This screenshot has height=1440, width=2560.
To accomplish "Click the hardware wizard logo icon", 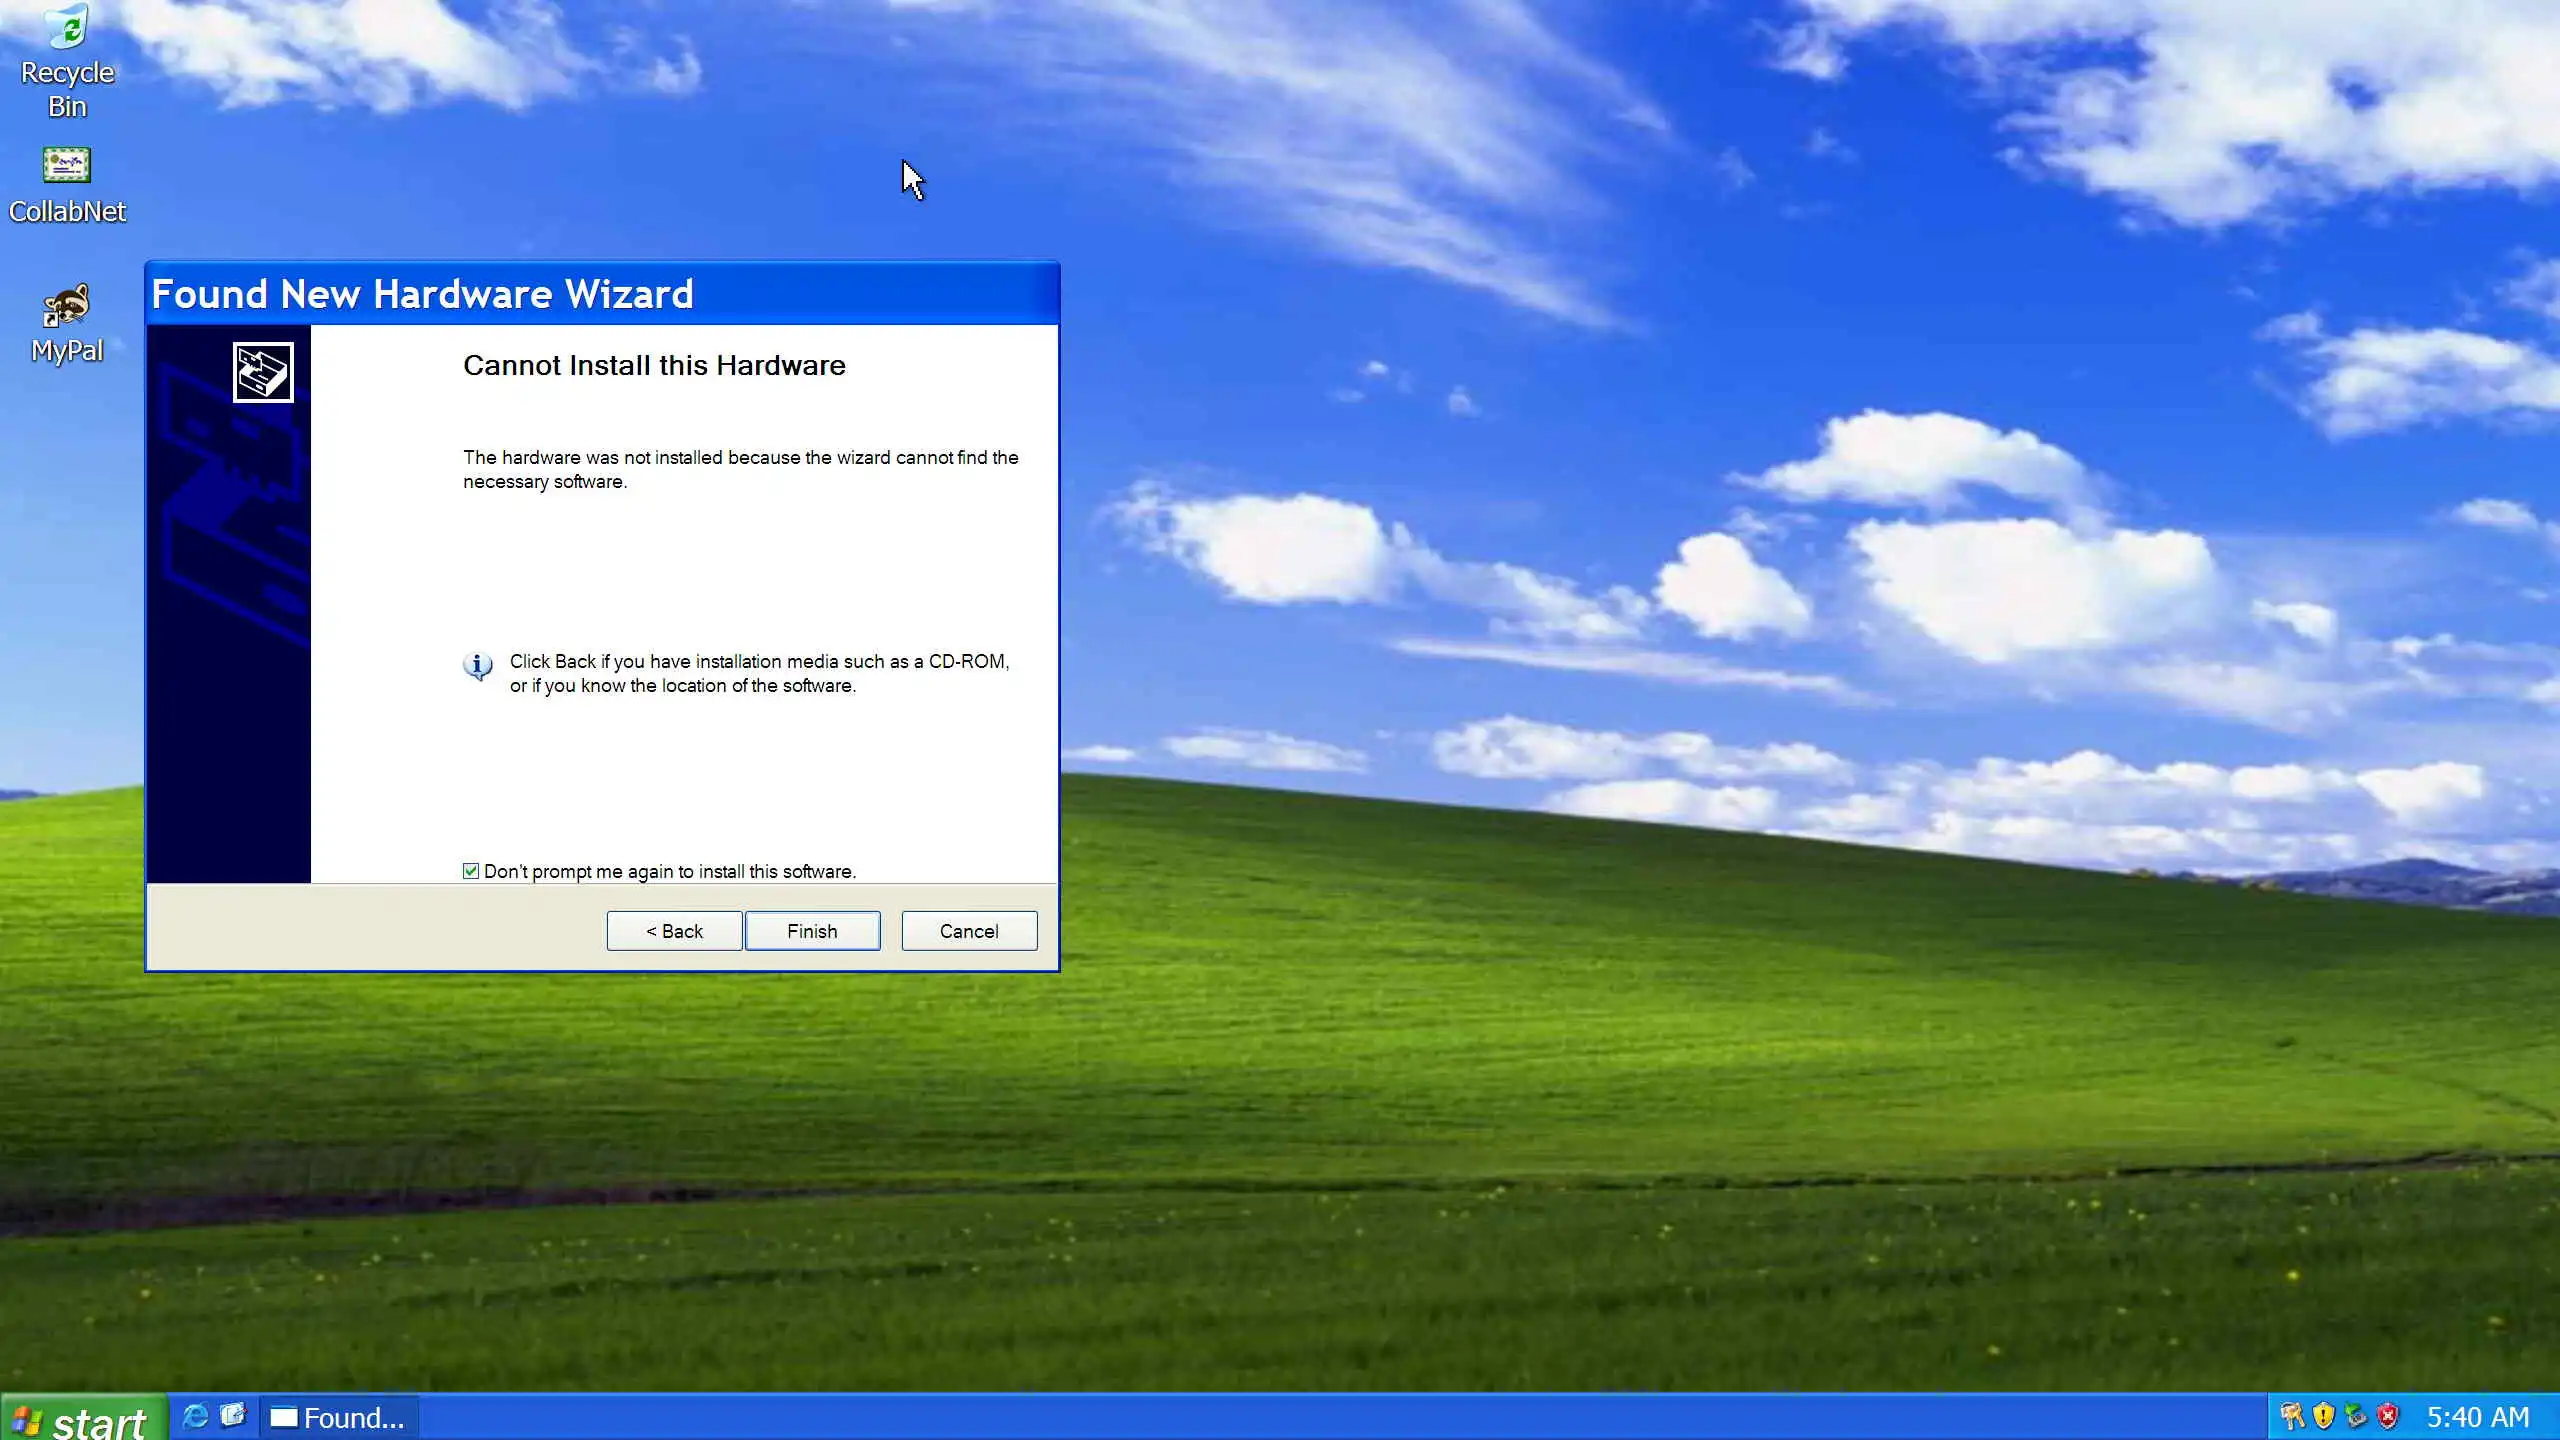I will (x=263, y=372).
